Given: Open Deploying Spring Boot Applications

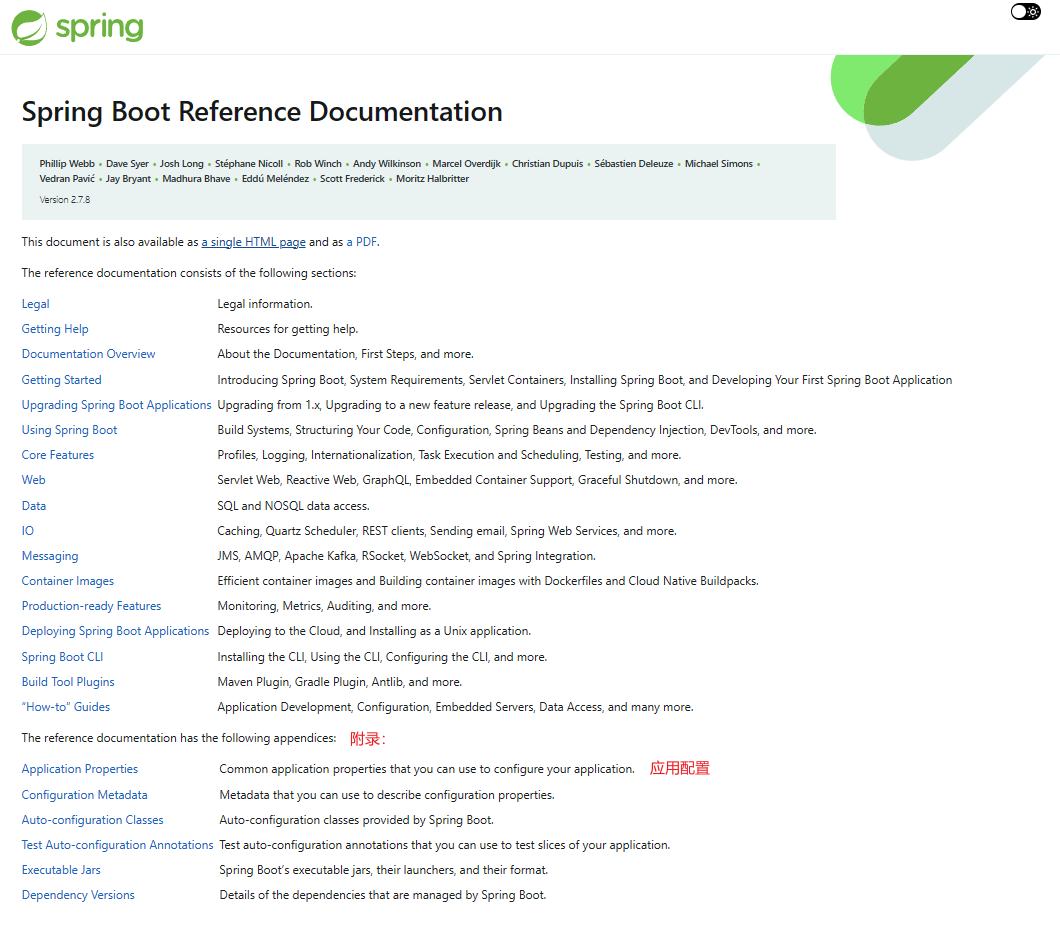Looking at the screenshot, I should click(116, 631).
